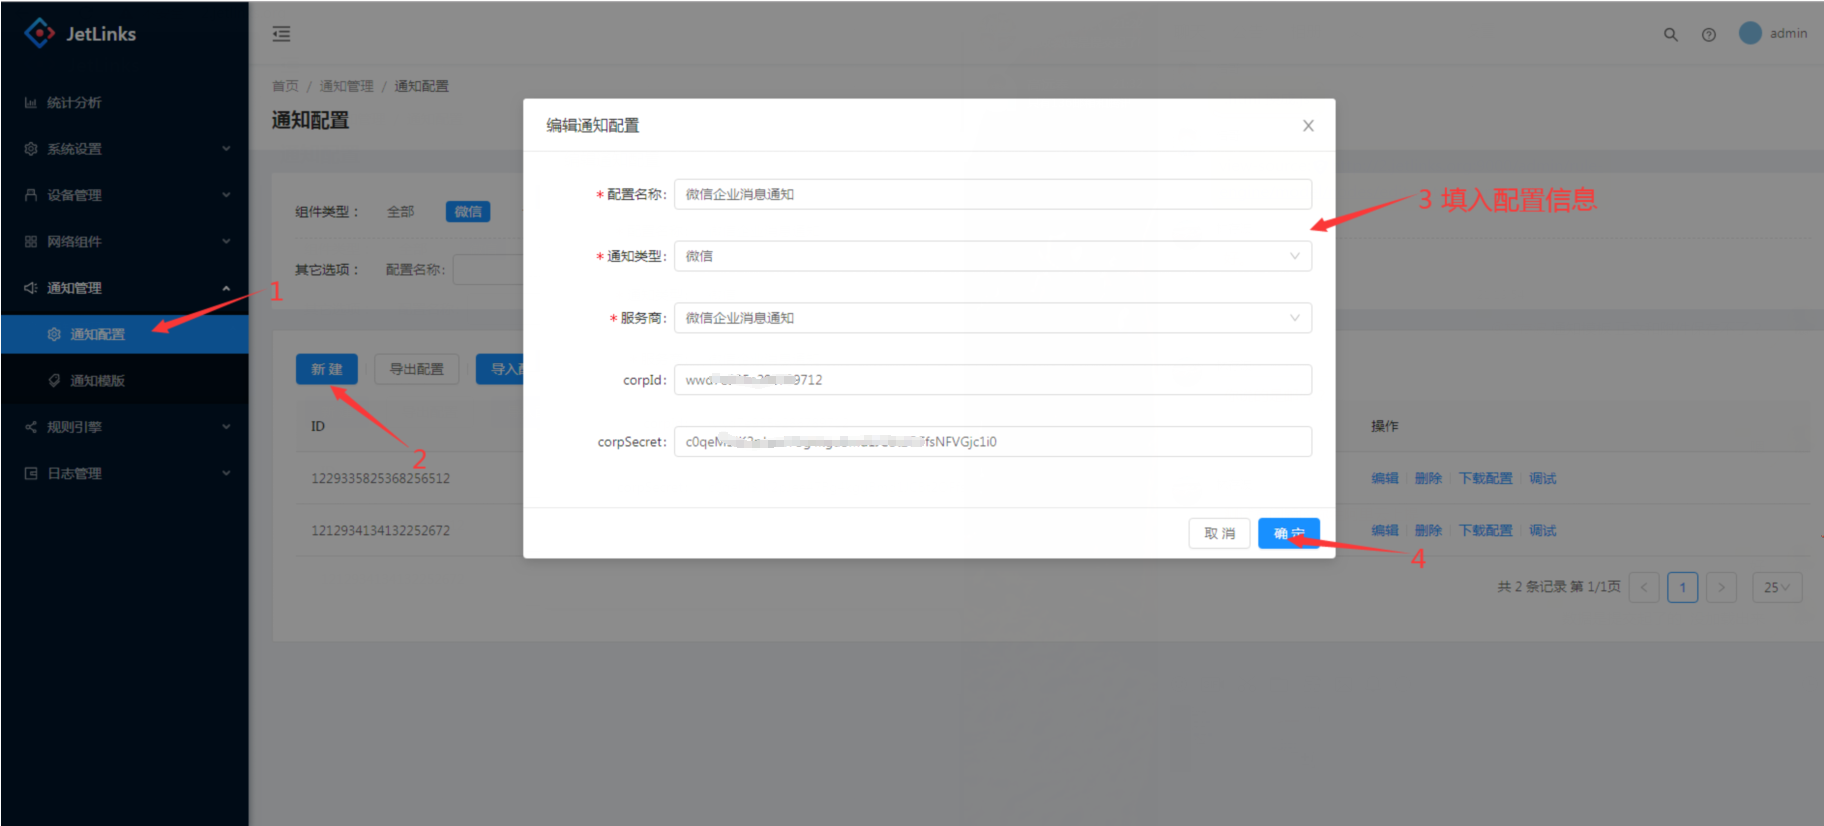Screen dimensions: 1824x826
Task: Select the 微信 component type filter
Action: [468, 211]
